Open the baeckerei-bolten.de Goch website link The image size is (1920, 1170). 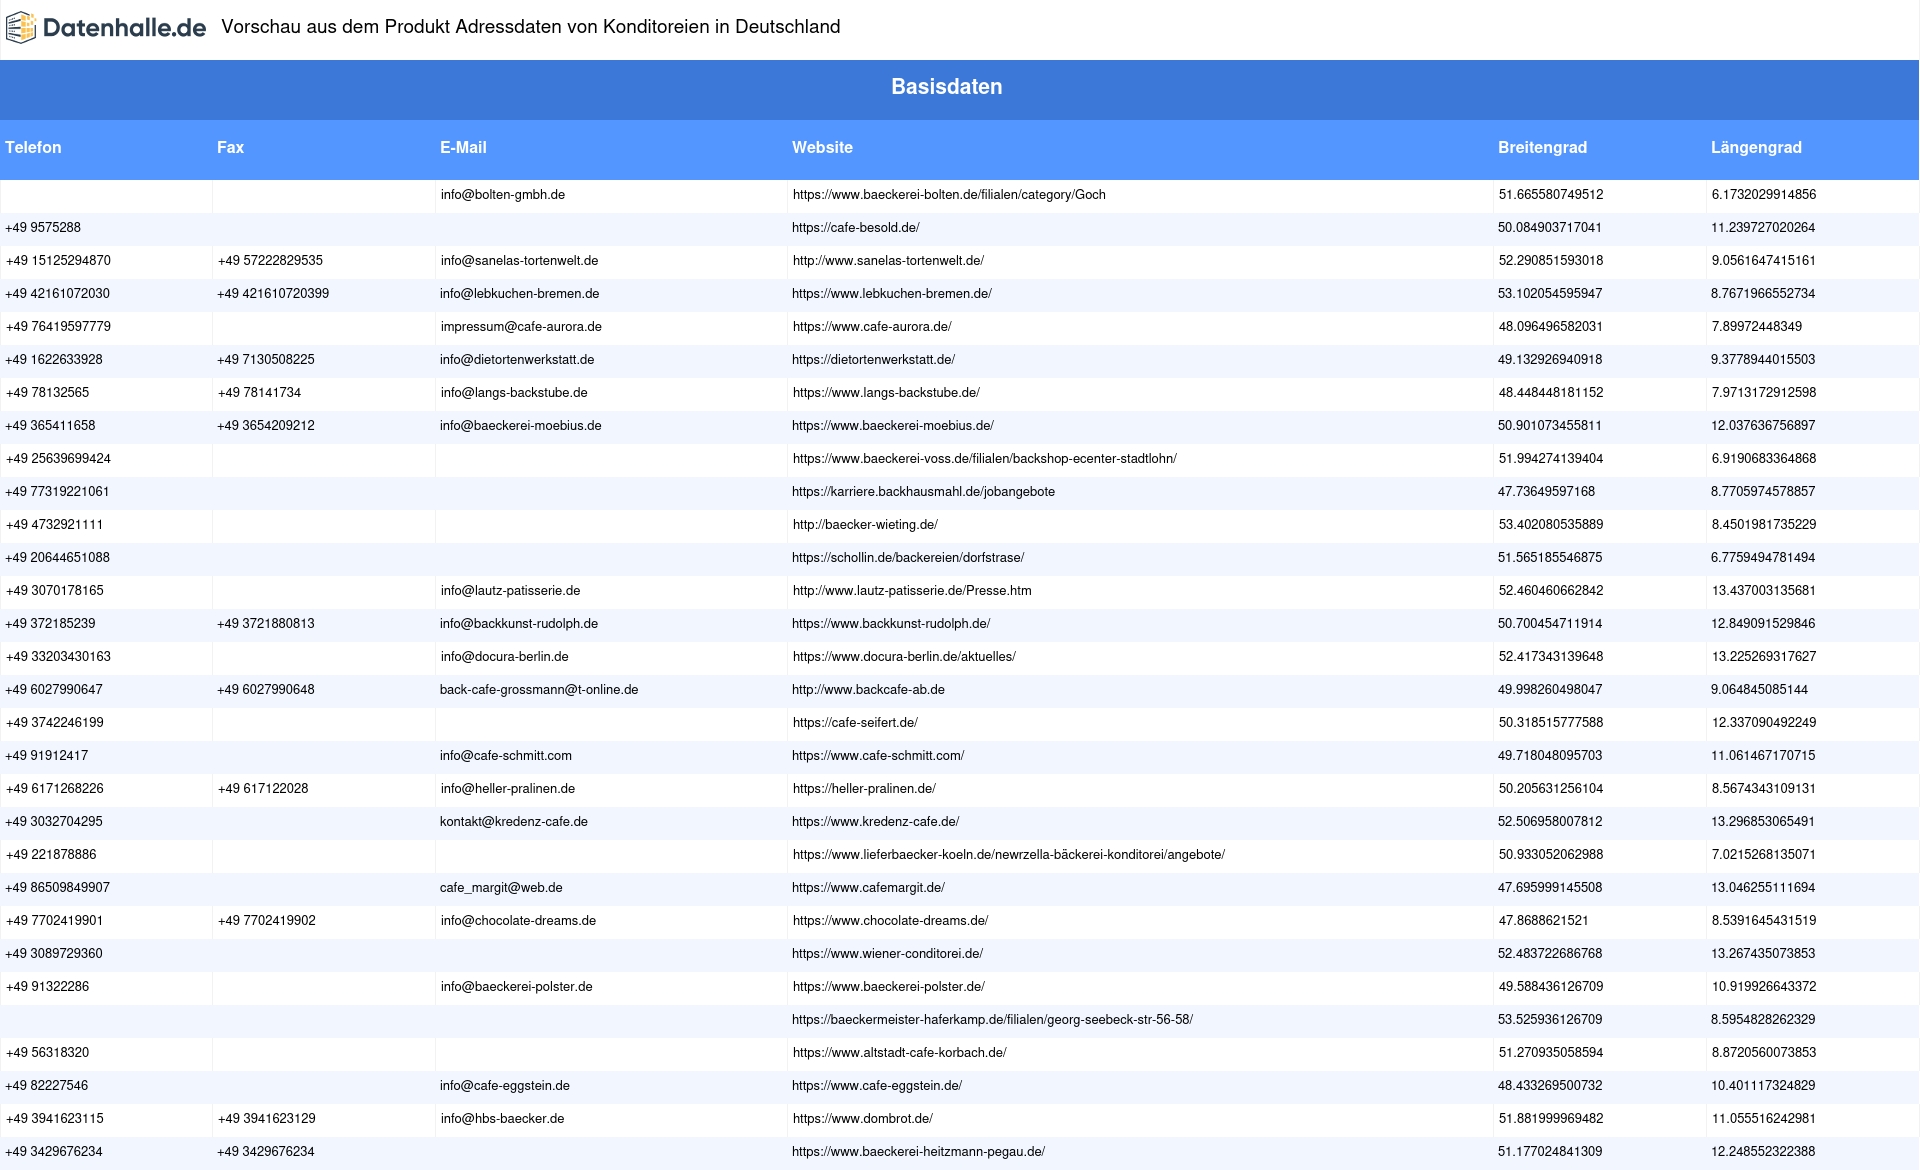[949, 195]
